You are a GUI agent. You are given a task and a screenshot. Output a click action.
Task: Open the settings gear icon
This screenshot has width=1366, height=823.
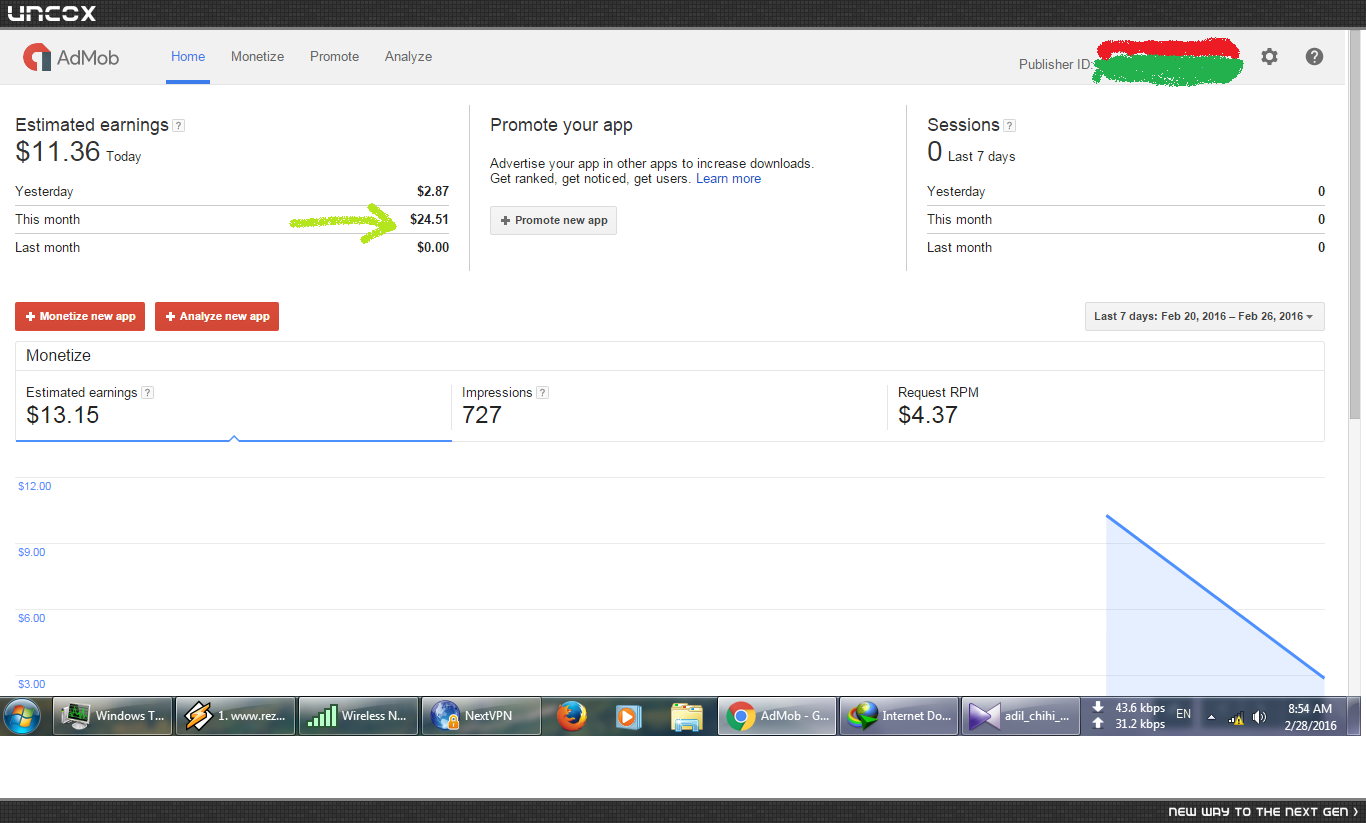[1269, 57]
